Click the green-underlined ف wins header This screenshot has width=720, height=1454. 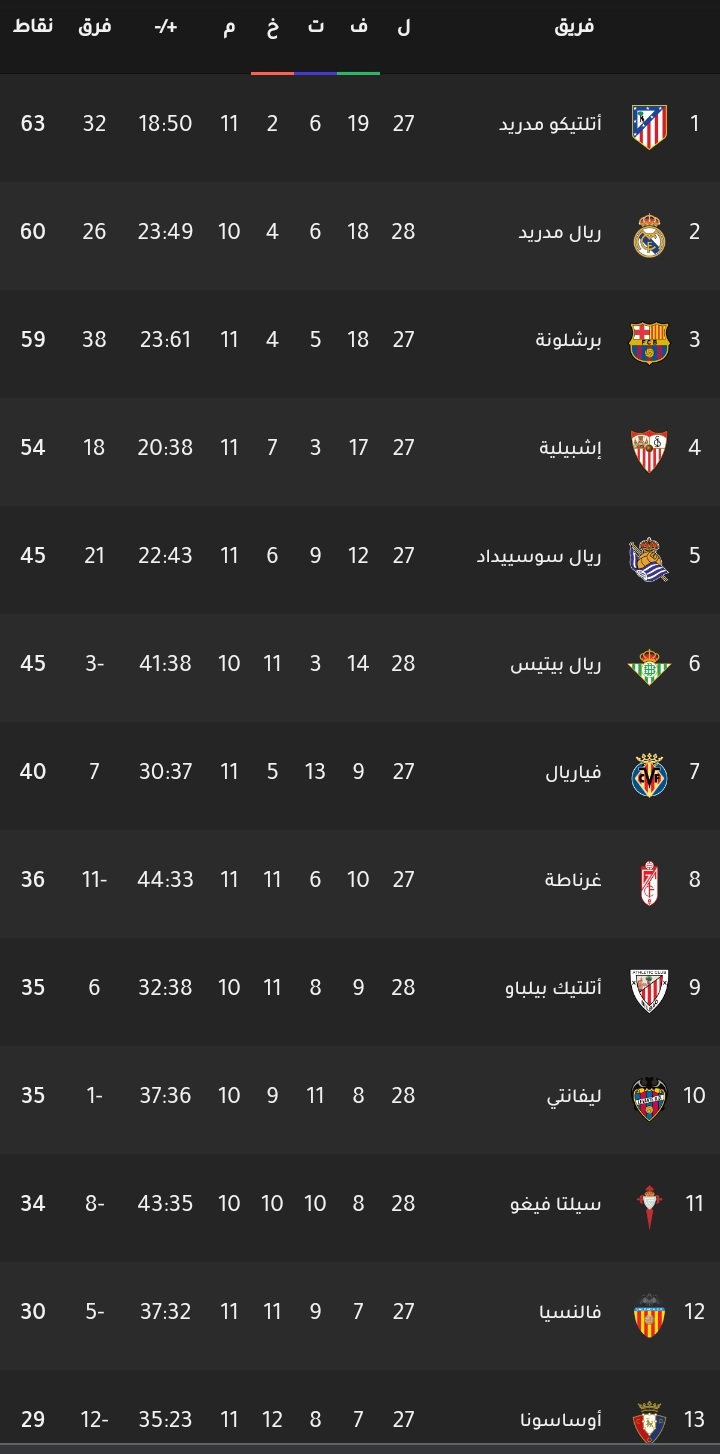coord(358,28)
